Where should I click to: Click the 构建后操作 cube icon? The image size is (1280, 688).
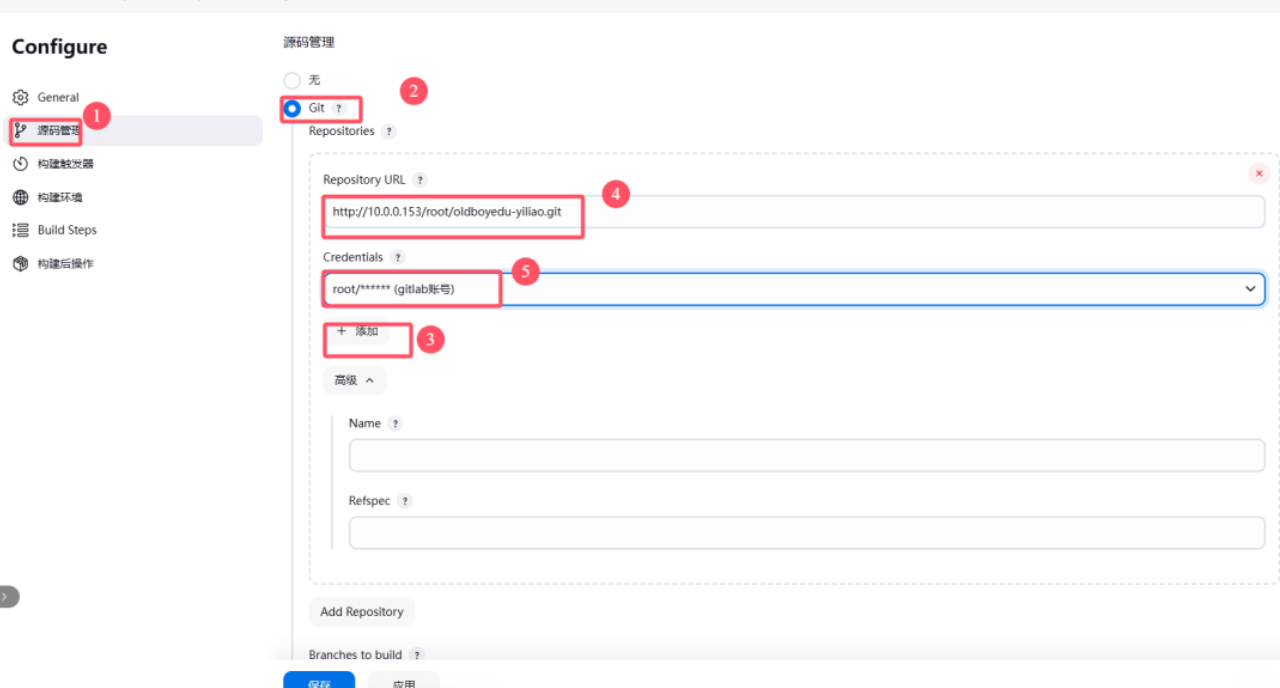(x=20, y=264)
